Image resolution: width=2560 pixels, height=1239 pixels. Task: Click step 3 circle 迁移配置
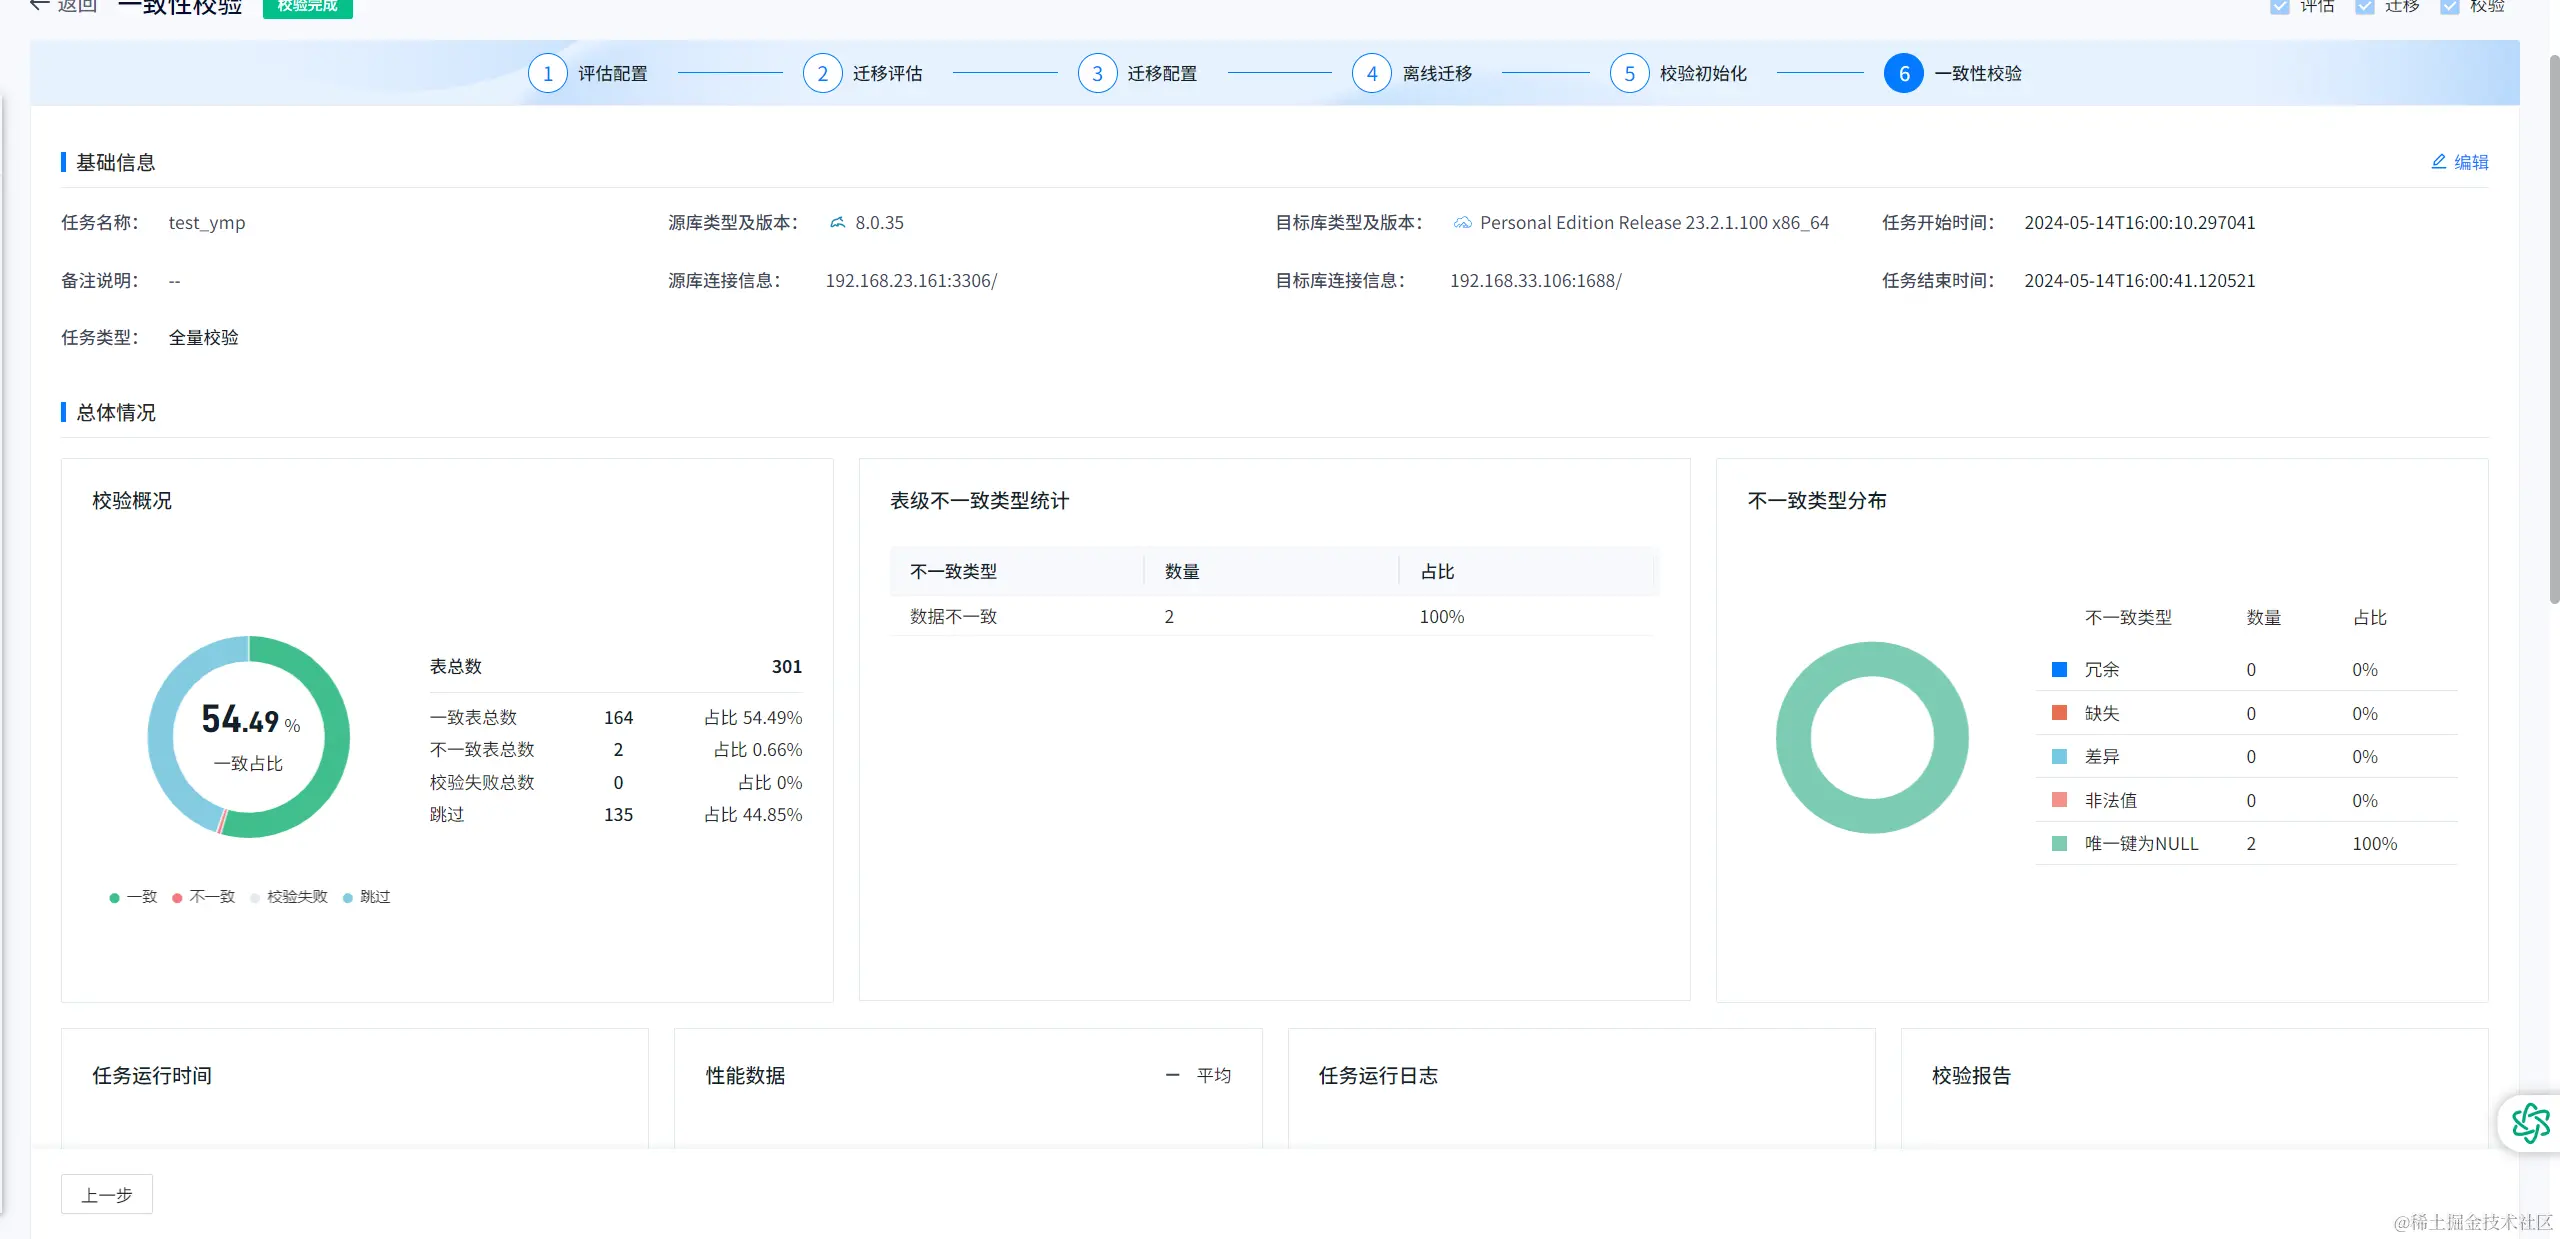pos(1097,74)
